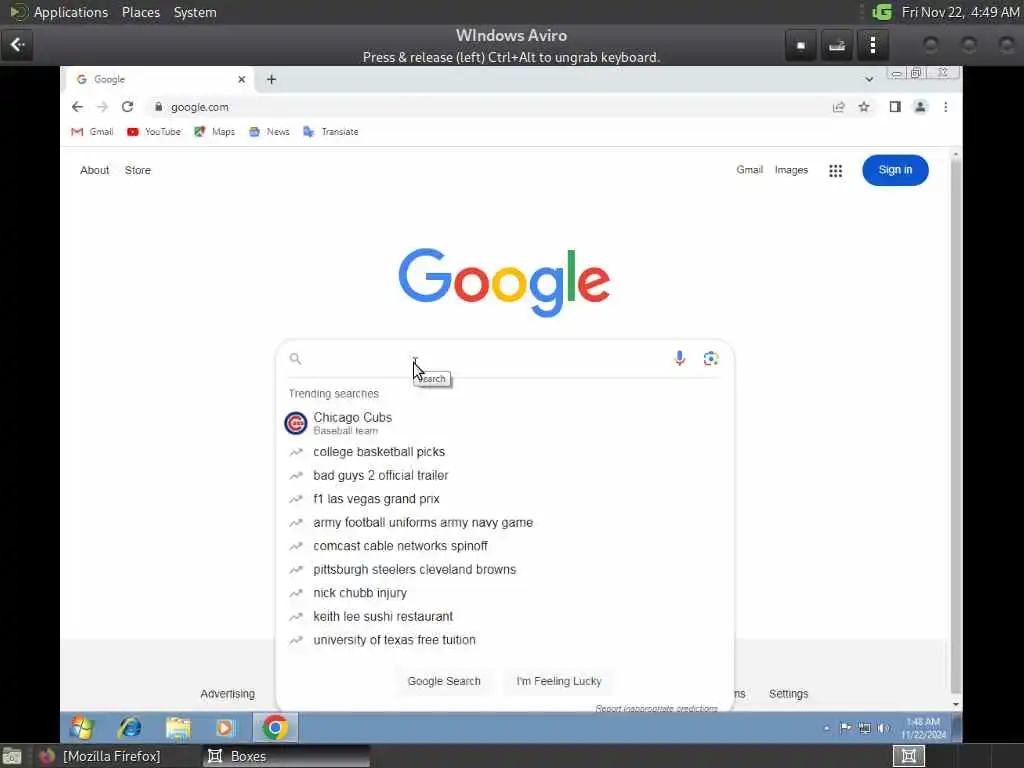Open Translate bookmark in bookmarks bar
Screen dimensions: 1024x768
[330, 132]
